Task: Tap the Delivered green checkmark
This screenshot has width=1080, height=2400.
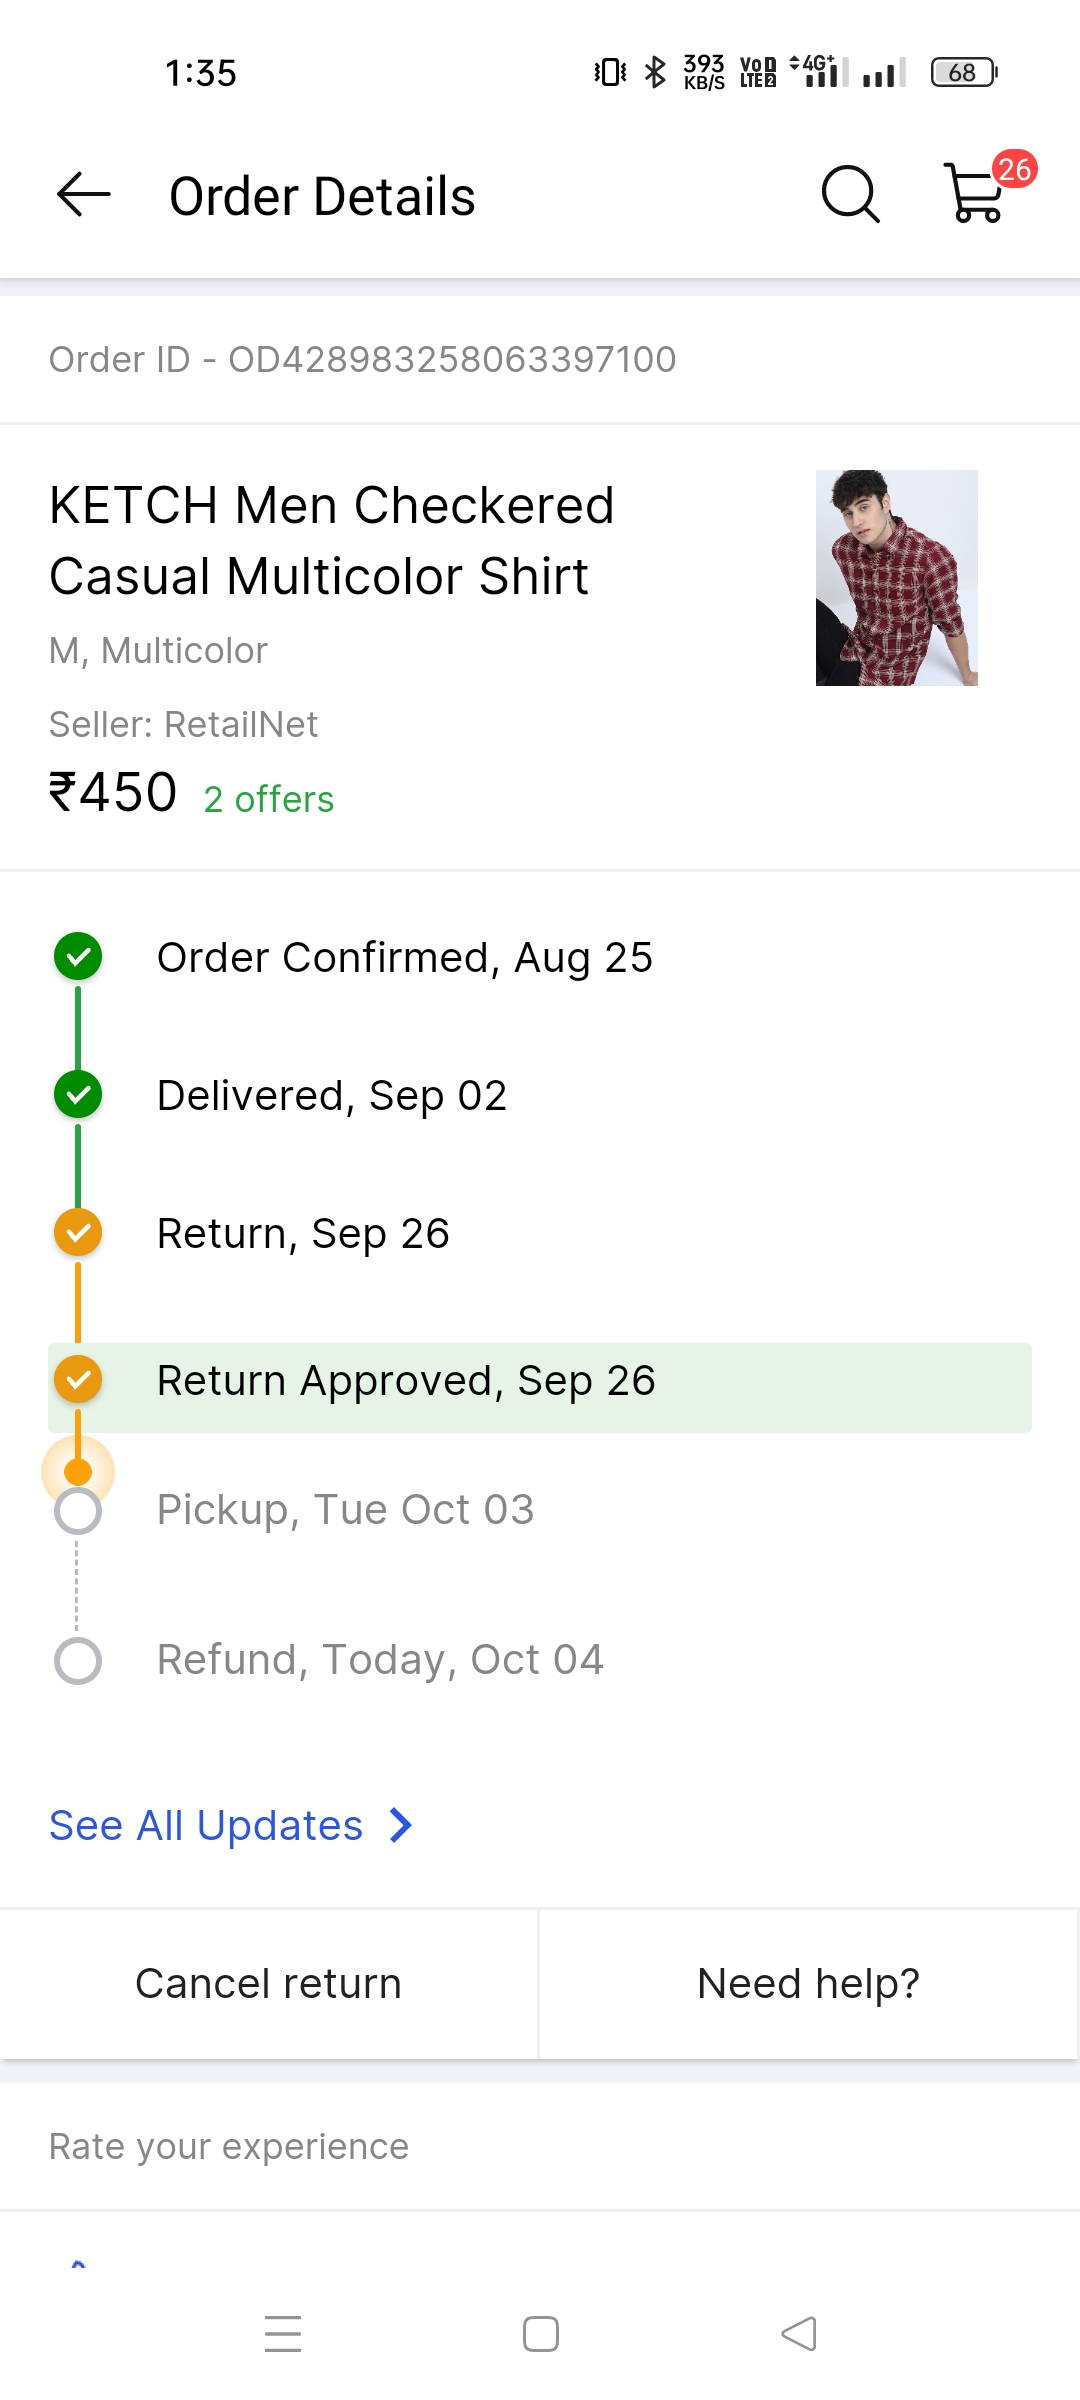Action: pyautogui.click(x=78, y=1095)
